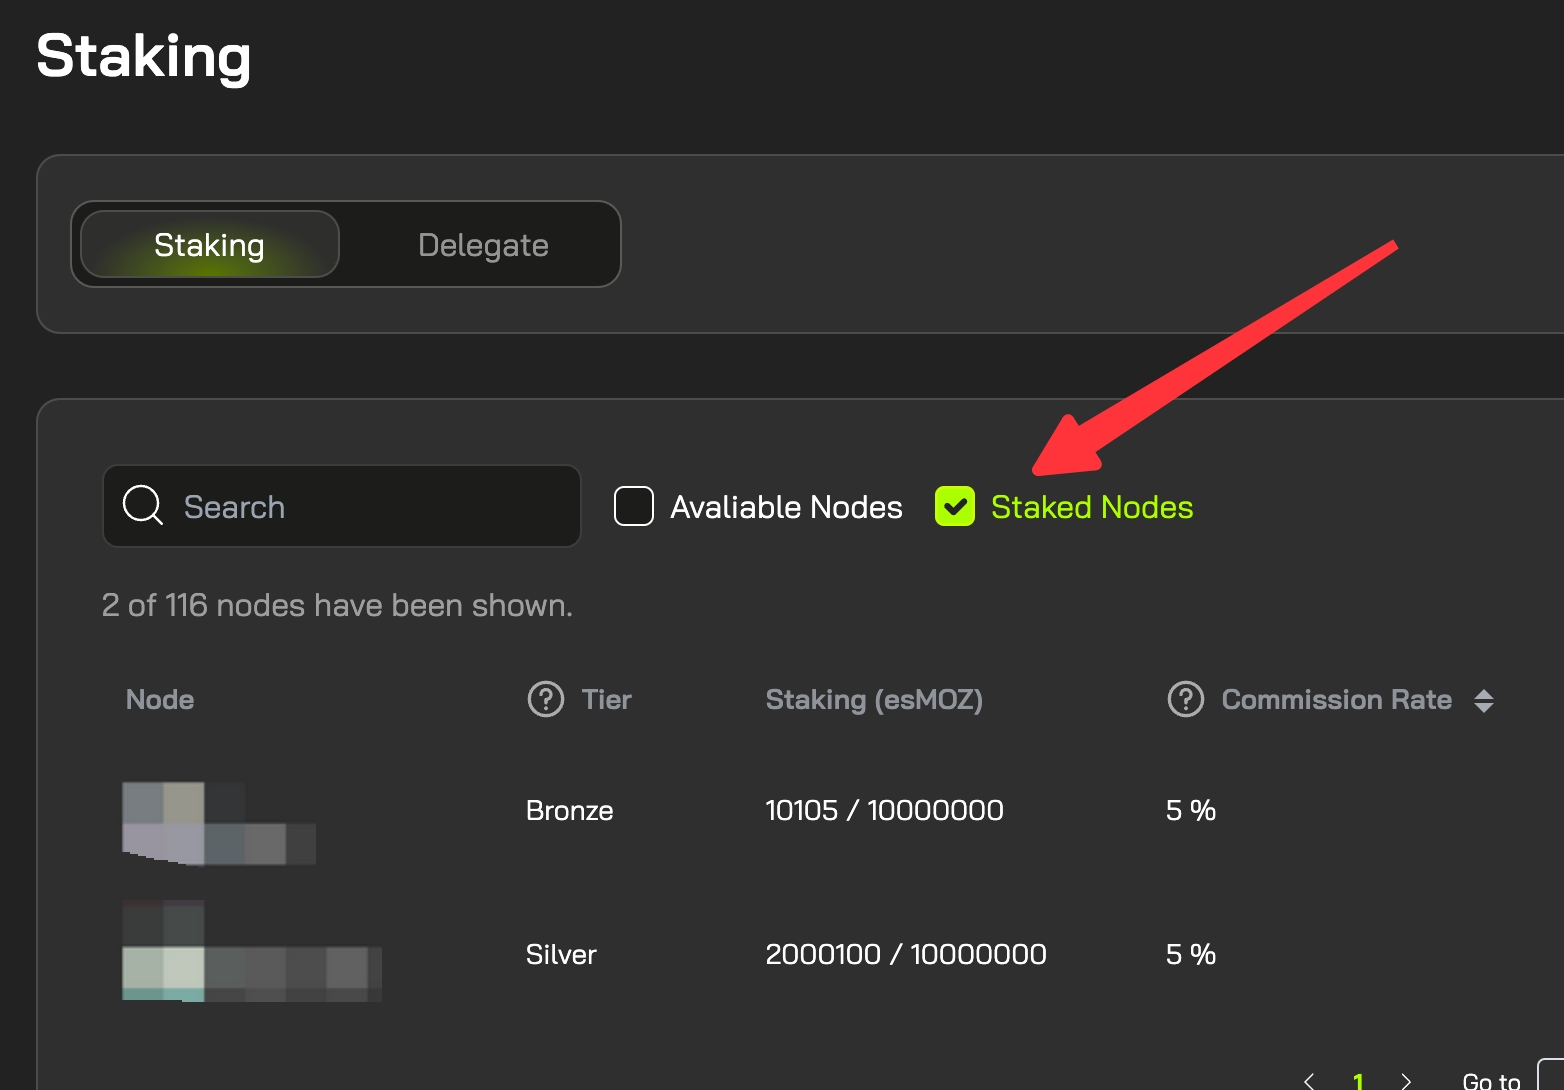Click the Bronze node thumbnail

tap(217, 823)
